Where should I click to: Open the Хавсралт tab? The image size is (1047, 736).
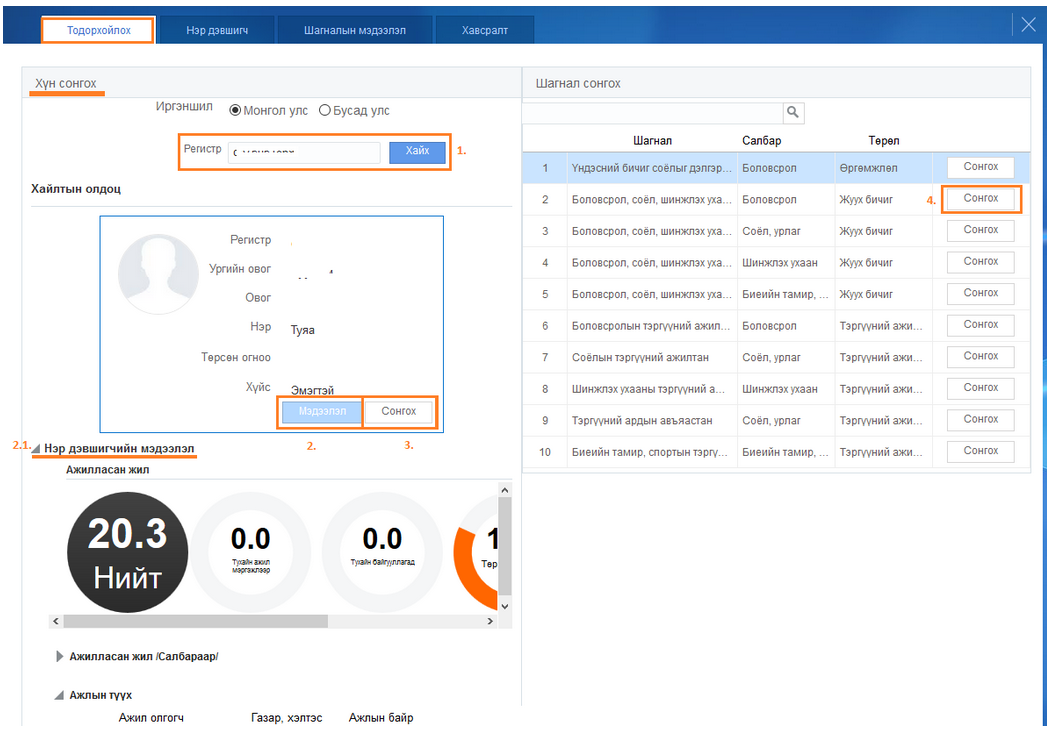(485, 30)
